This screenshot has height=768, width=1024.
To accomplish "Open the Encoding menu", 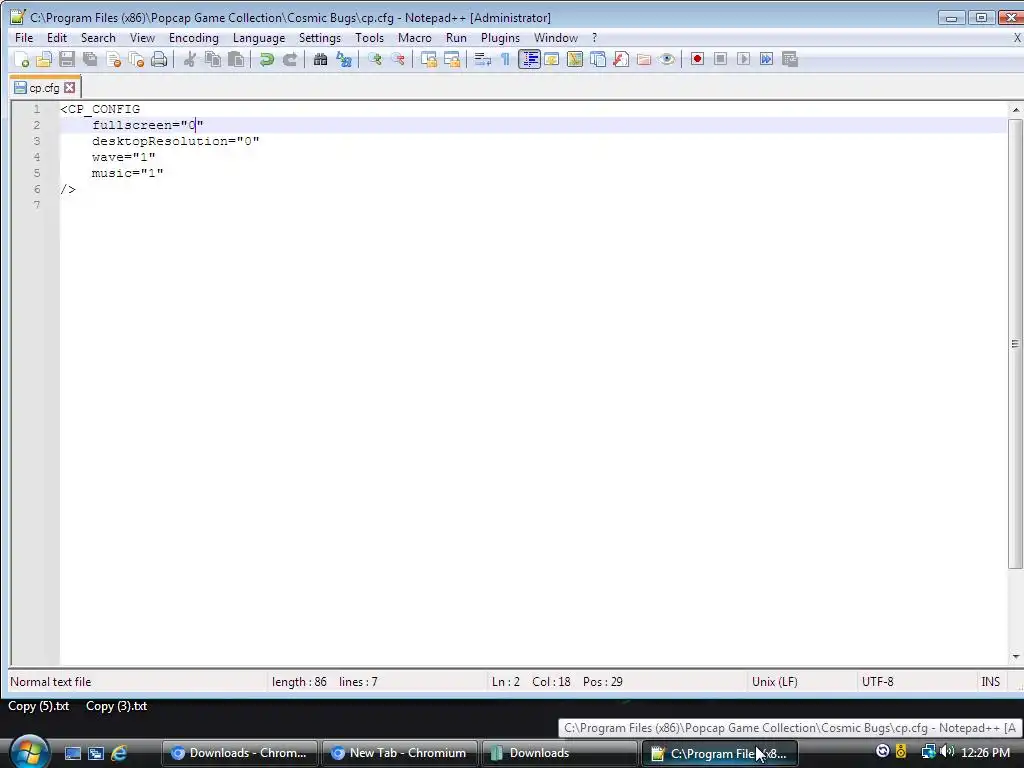I will click(193, 38).
